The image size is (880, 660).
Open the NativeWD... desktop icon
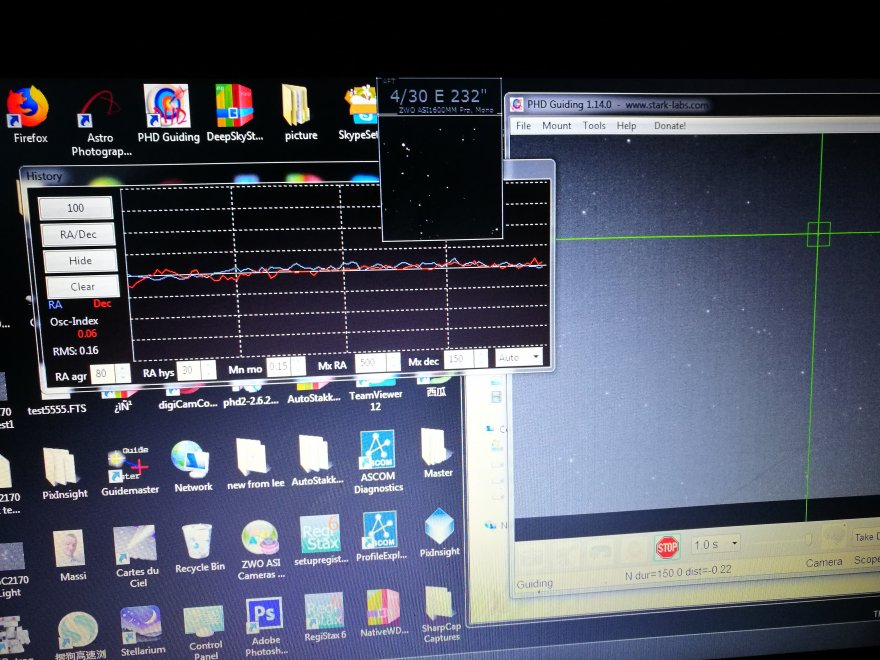tap(384, 613)
